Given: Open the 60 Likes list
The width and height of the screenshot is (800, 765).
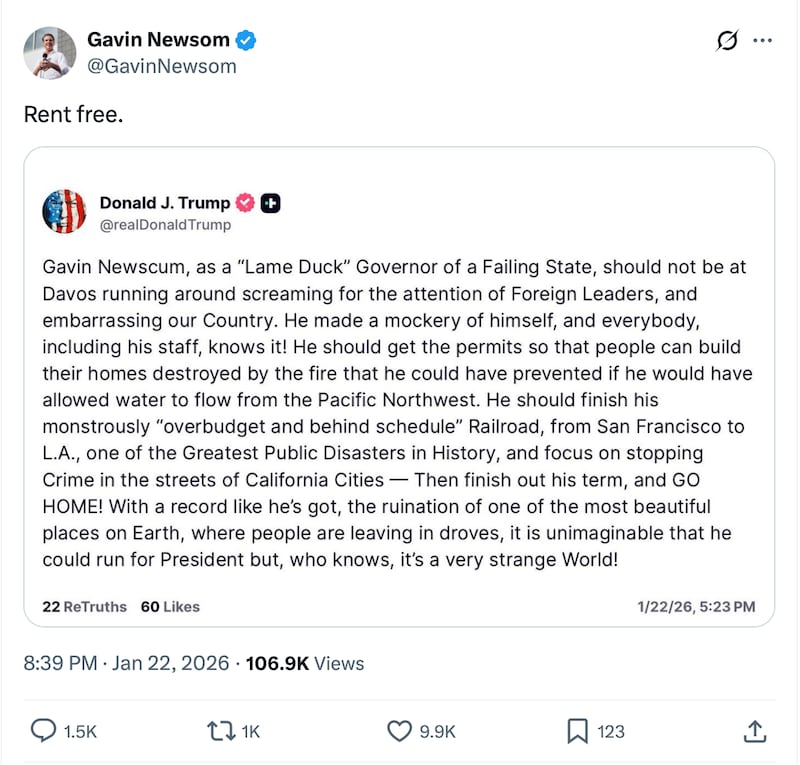Looking at the screenshot, I should tap(171, 607).
